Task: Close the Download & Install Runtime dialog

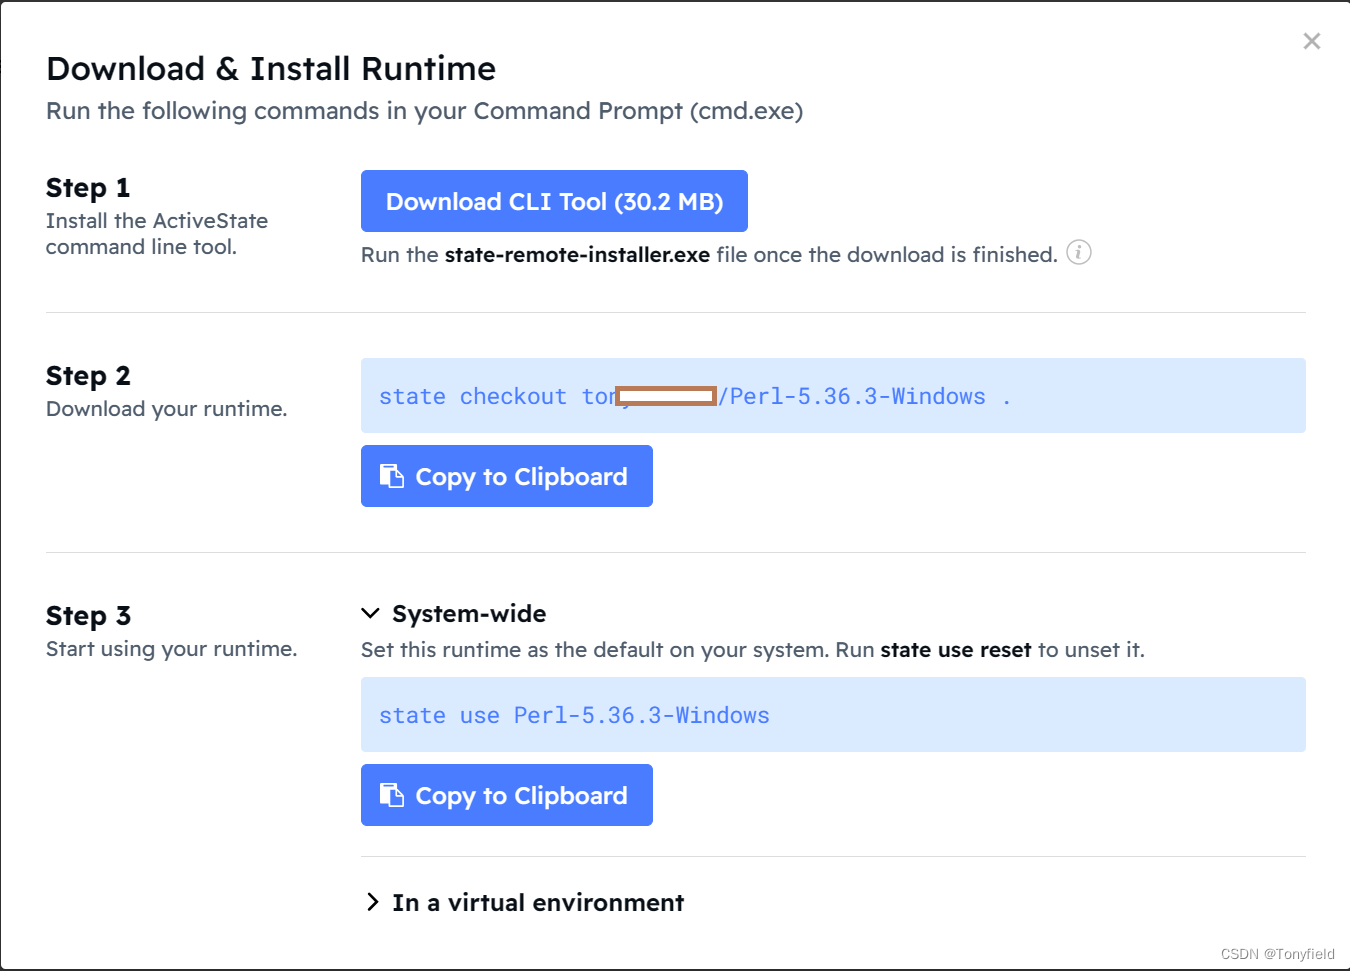Action: (x=1311, y=41)
